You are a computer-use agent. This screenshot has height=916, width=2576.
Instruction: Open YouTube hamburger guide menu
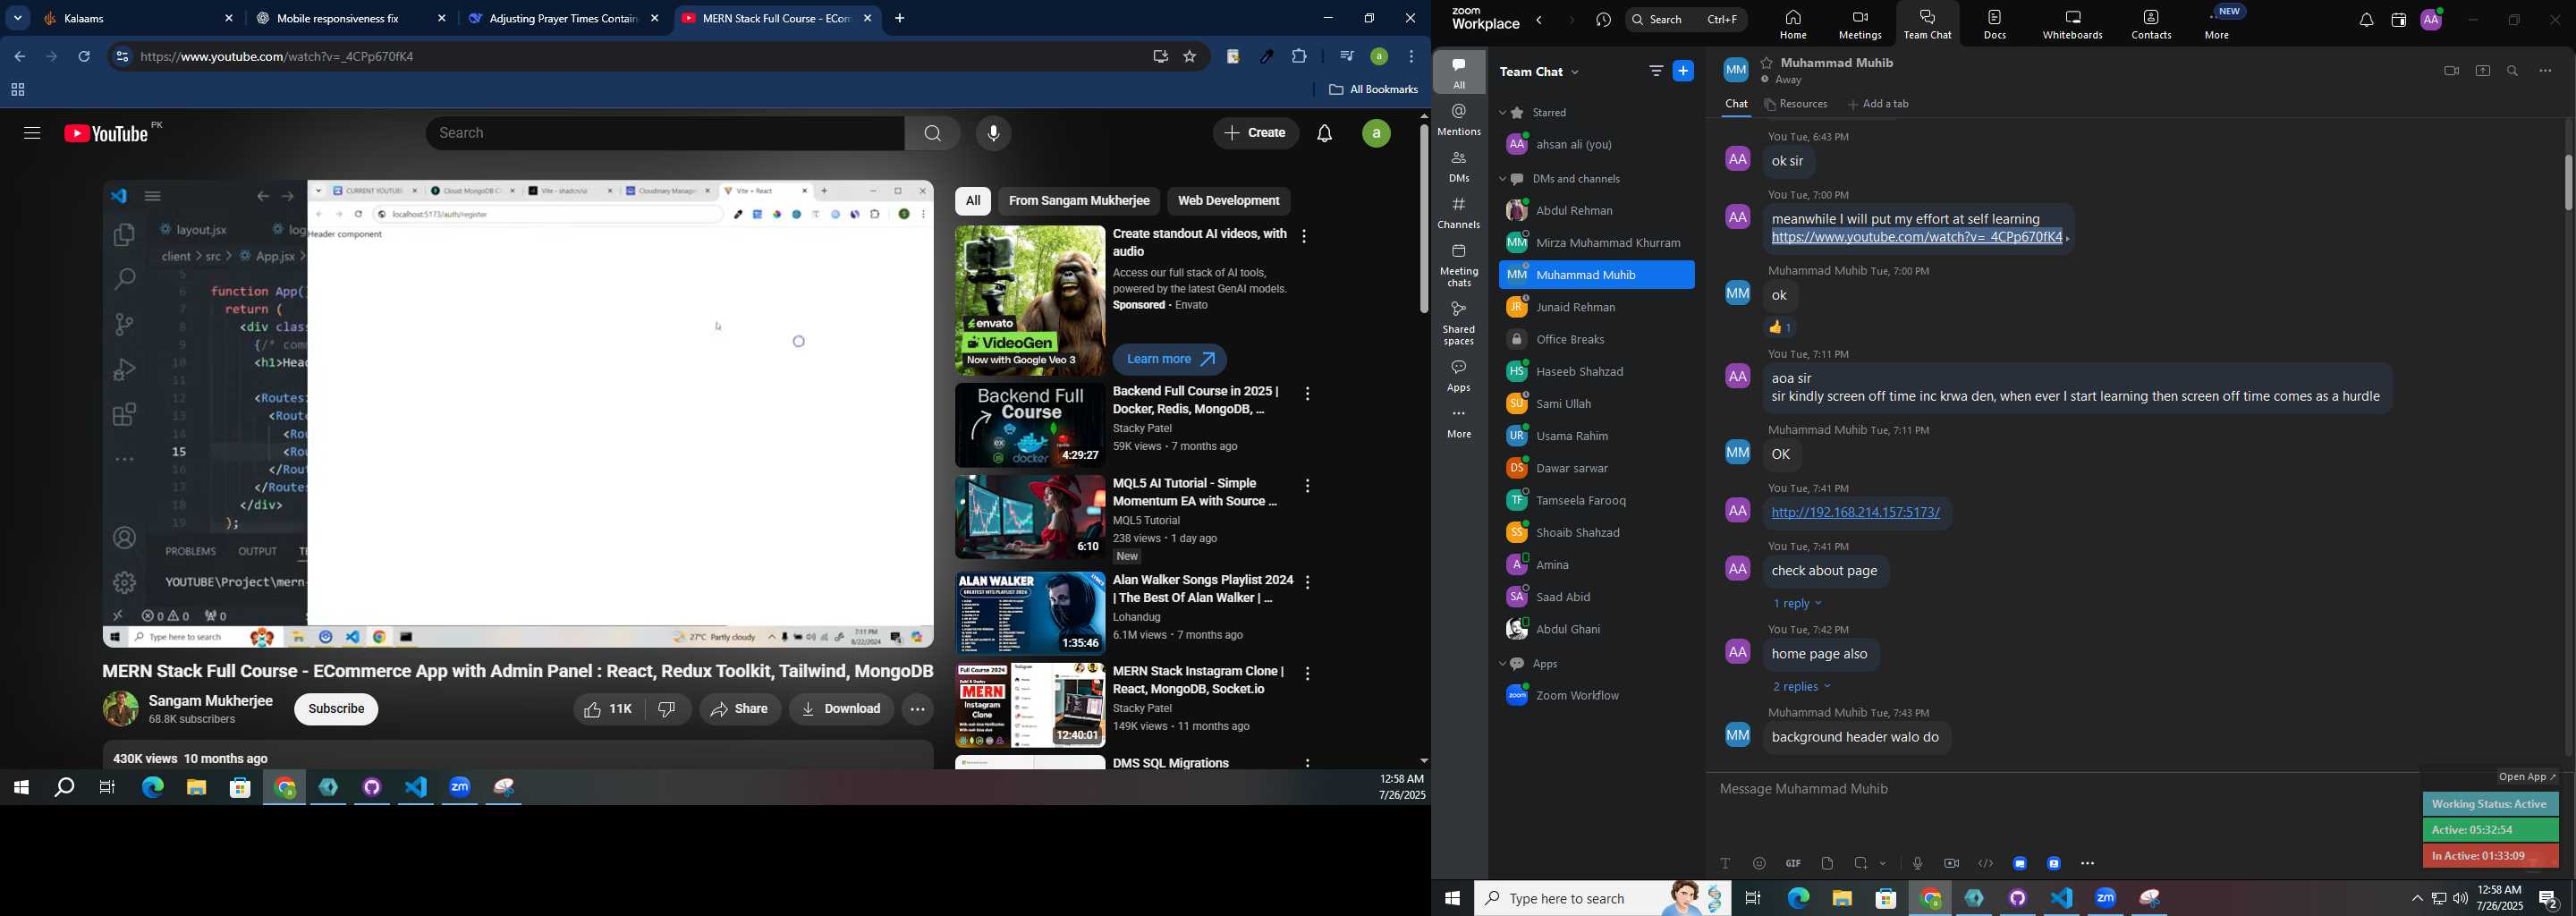click(x=31, y=133)
